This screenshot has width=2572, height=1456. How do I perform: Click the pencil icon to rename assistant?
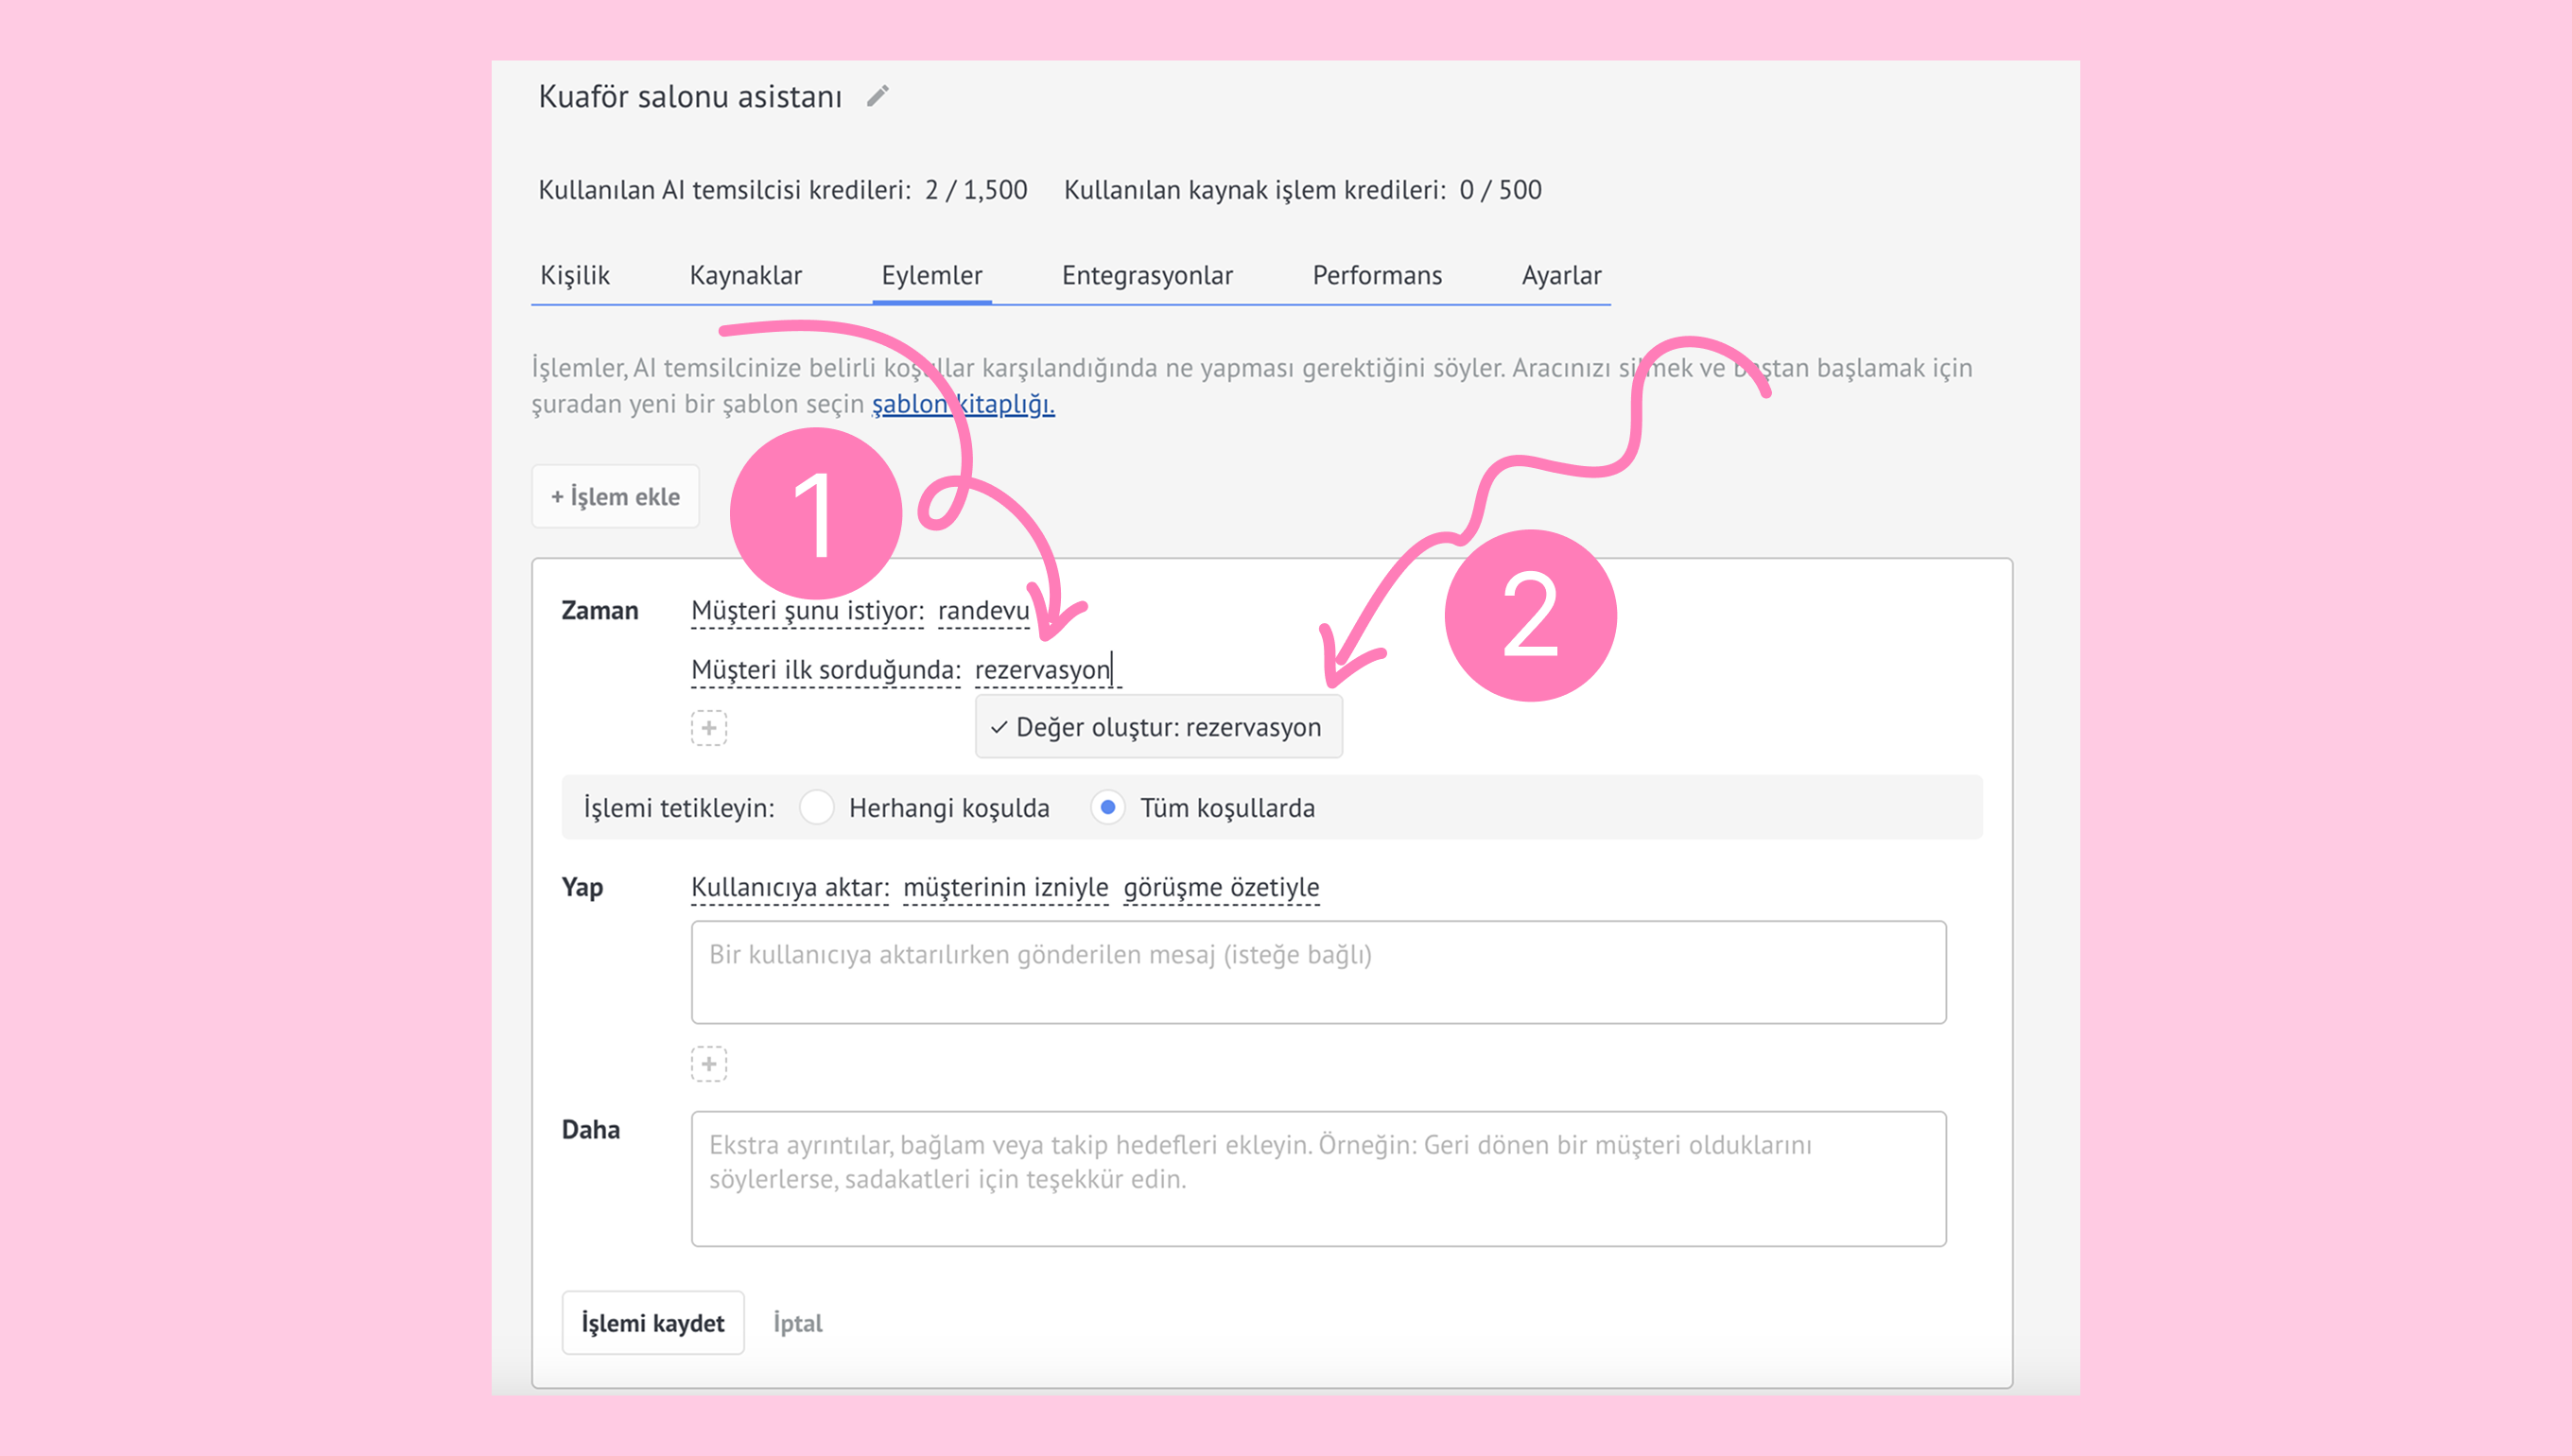pos(877,96)
